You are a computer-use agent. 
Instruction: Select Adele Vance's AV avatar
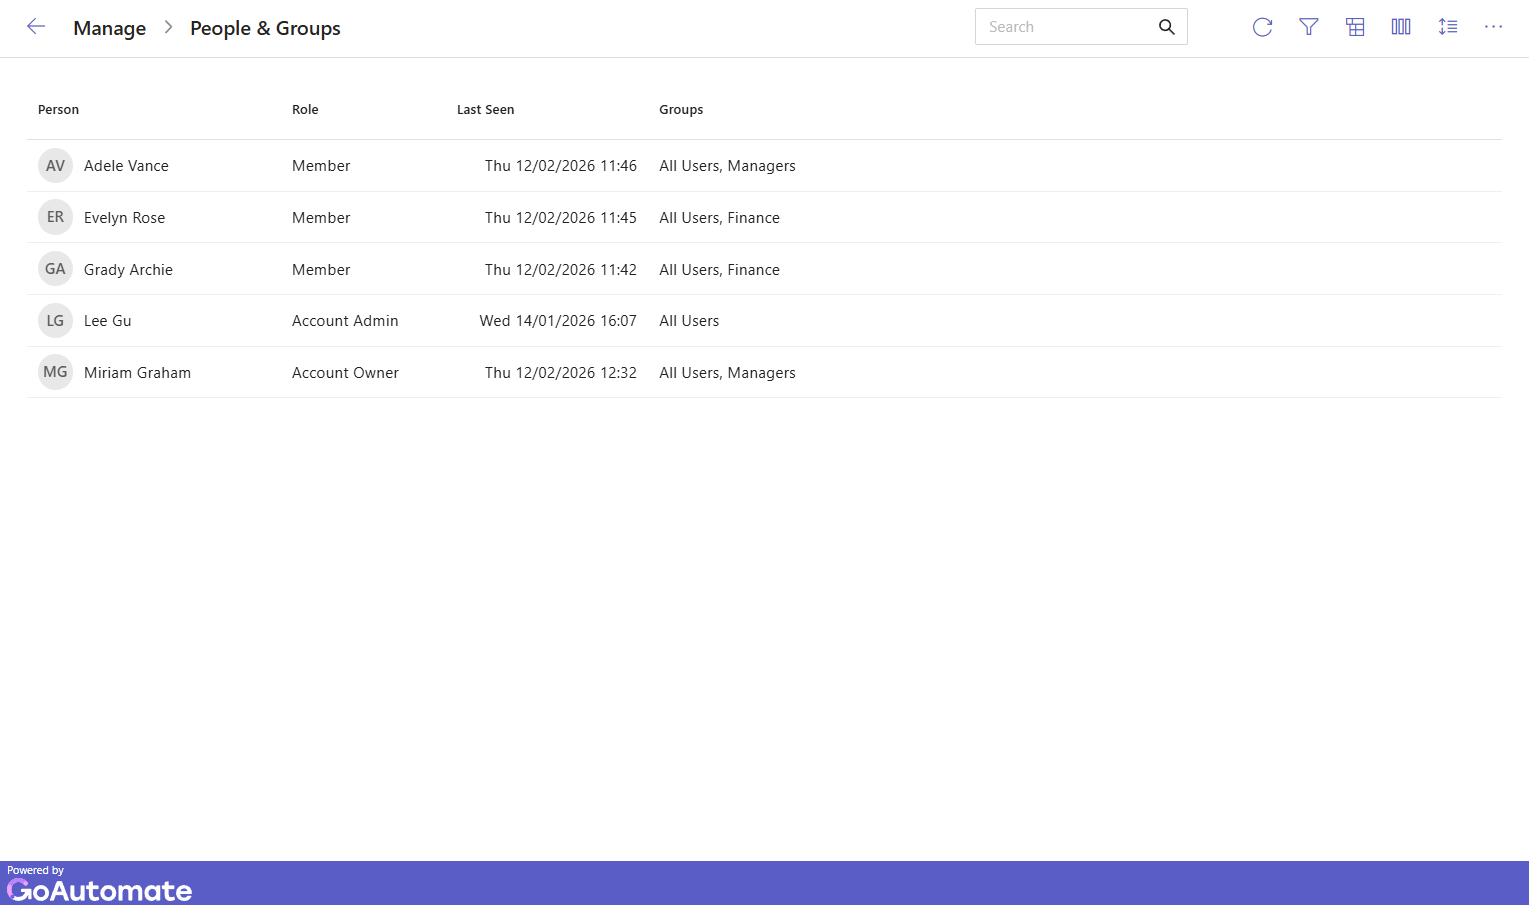coord(55,166)
